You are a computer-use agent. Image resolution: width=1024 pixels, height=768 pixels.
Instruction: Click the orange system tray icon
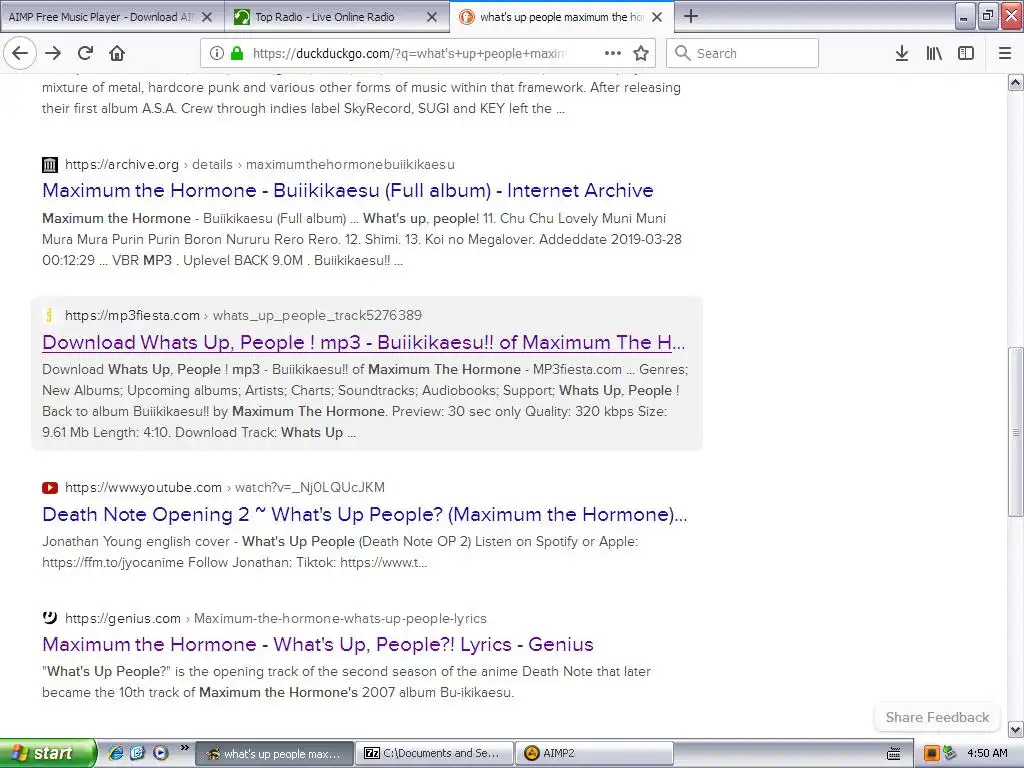pyautogui.click(x=931, y=754)
